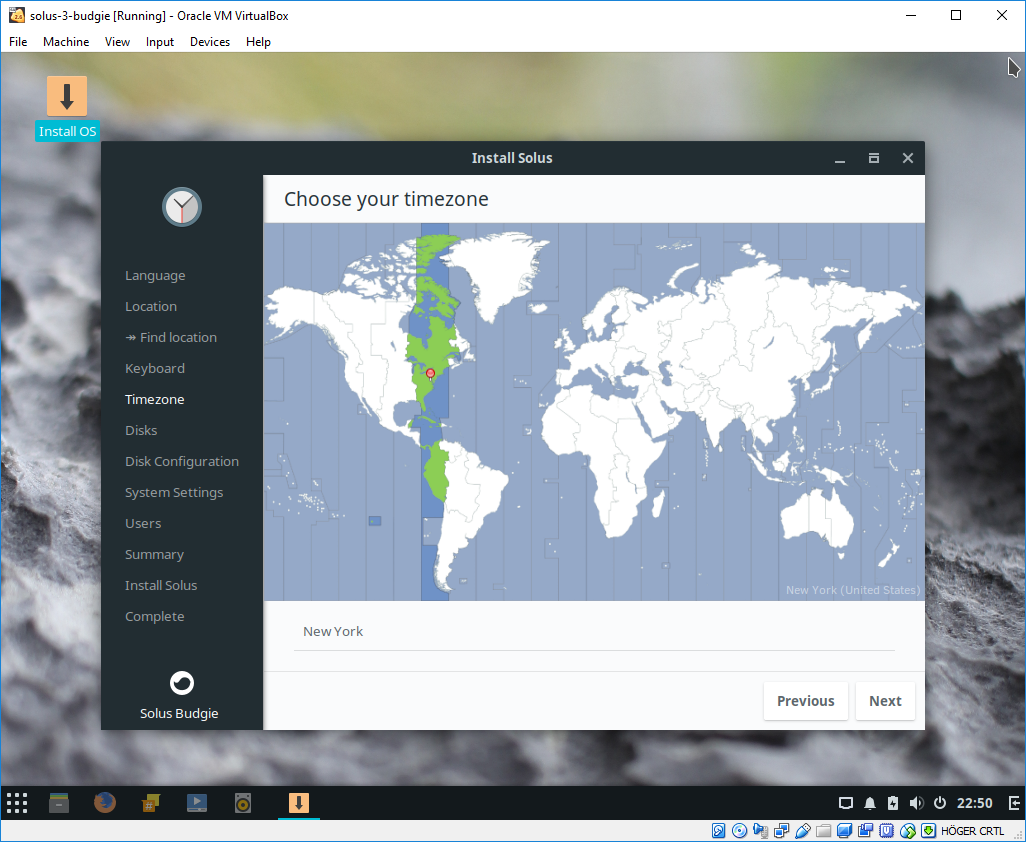Click the VirtualBox mouse integration status icon
This screenshot has height=842, width=1026.
[907, 831]
